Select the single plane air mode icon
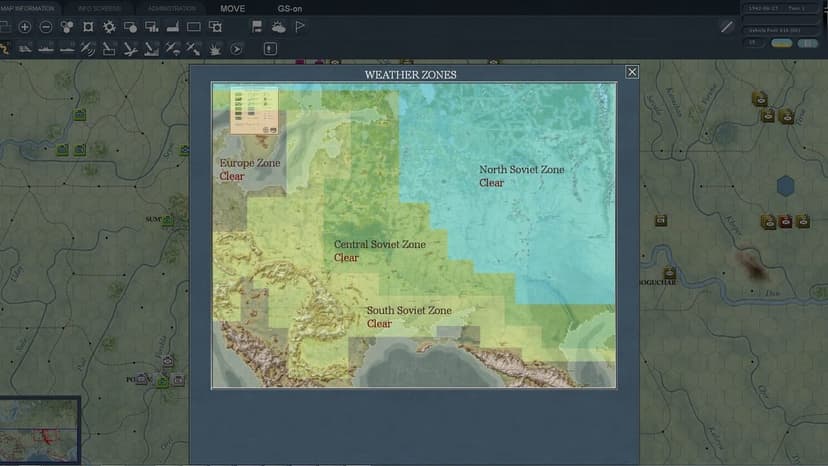828x466 pixels. coord(130,49)
